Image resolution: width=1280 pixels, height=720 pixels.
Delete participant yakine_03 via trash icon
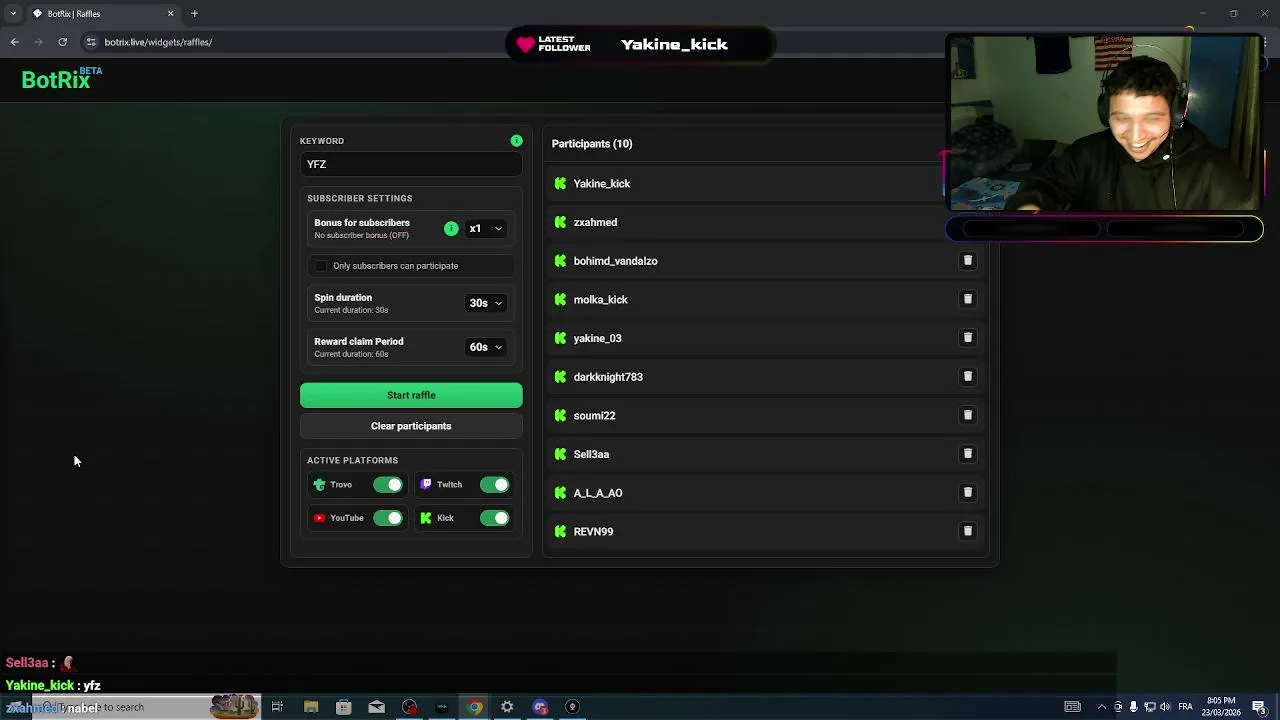point(967,338)
